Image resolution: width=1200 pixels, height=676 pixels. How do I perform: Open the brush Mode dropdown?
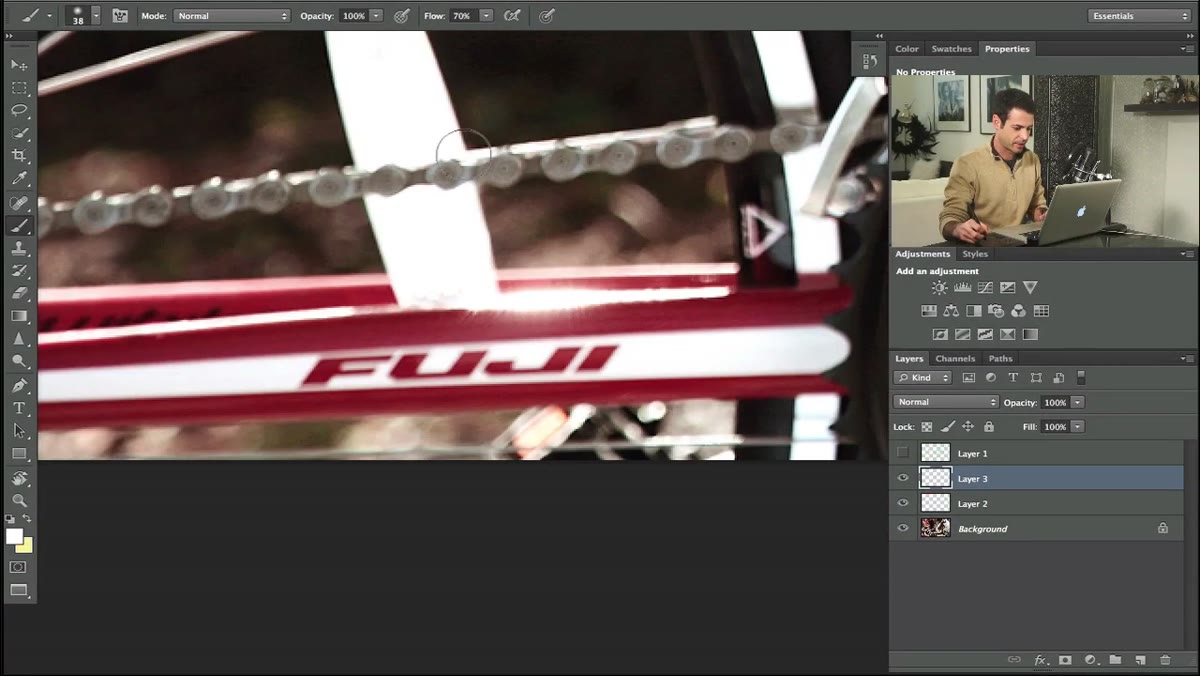pyautogui.click(x=232, y=16)
